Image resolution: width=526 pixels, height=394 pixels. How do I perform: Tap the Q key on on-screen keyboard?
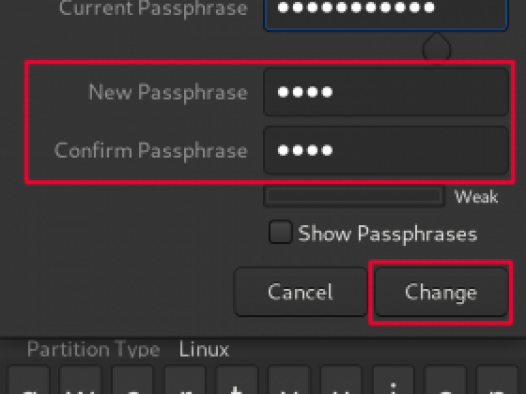(29, 380)
